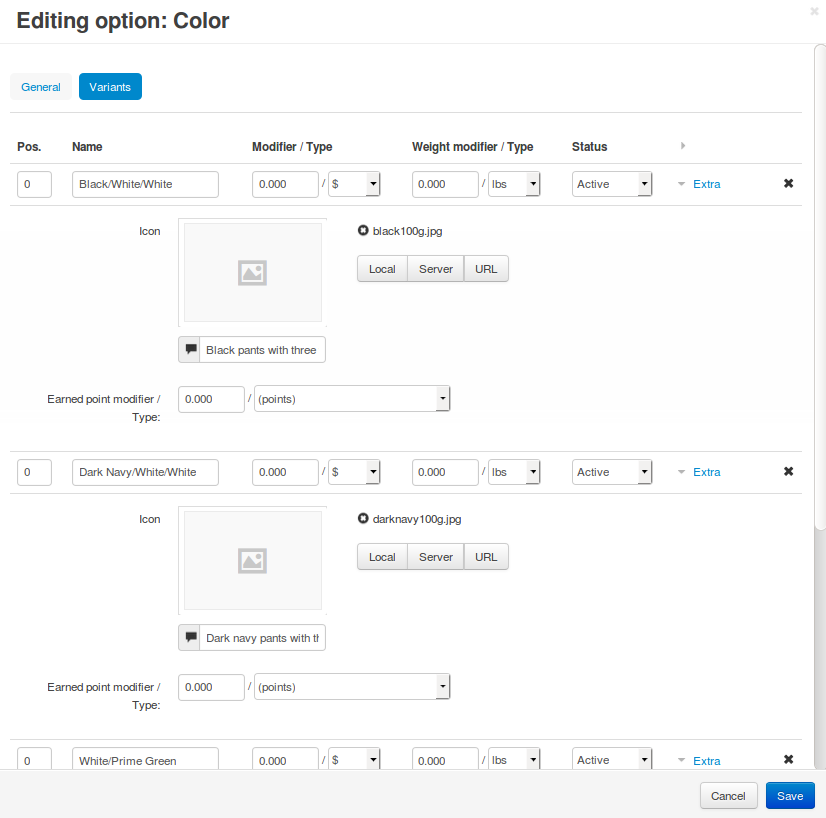Cancel editing the Color option
The height and width of the screenshot is (818, 826).
click(x=728, y=796)
